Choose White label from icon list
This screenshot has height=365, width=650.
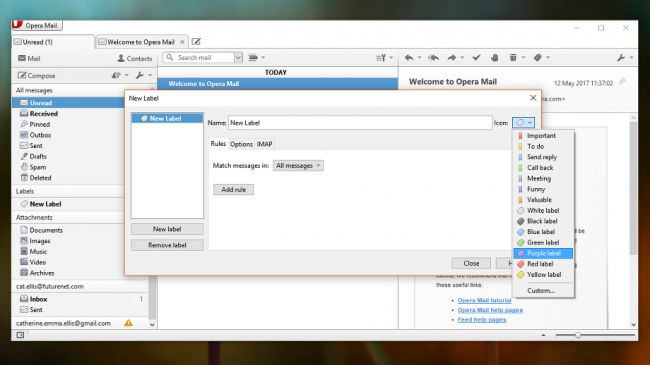(x=543, y=210)
